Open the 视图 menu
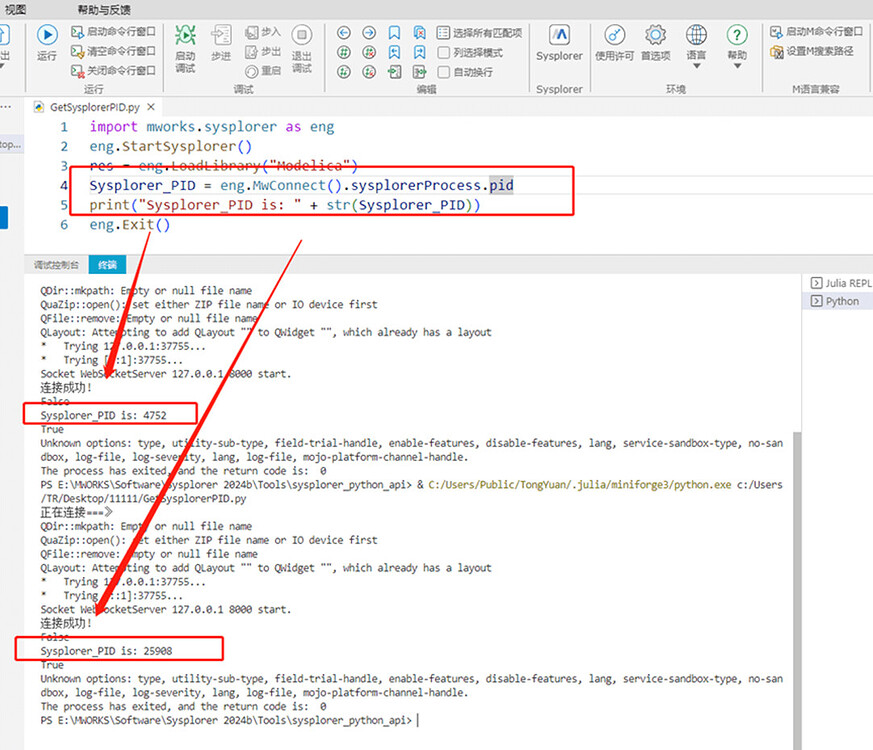Viewport: 873px width, 750px height. pyautogui.click(x=15, y=9)
